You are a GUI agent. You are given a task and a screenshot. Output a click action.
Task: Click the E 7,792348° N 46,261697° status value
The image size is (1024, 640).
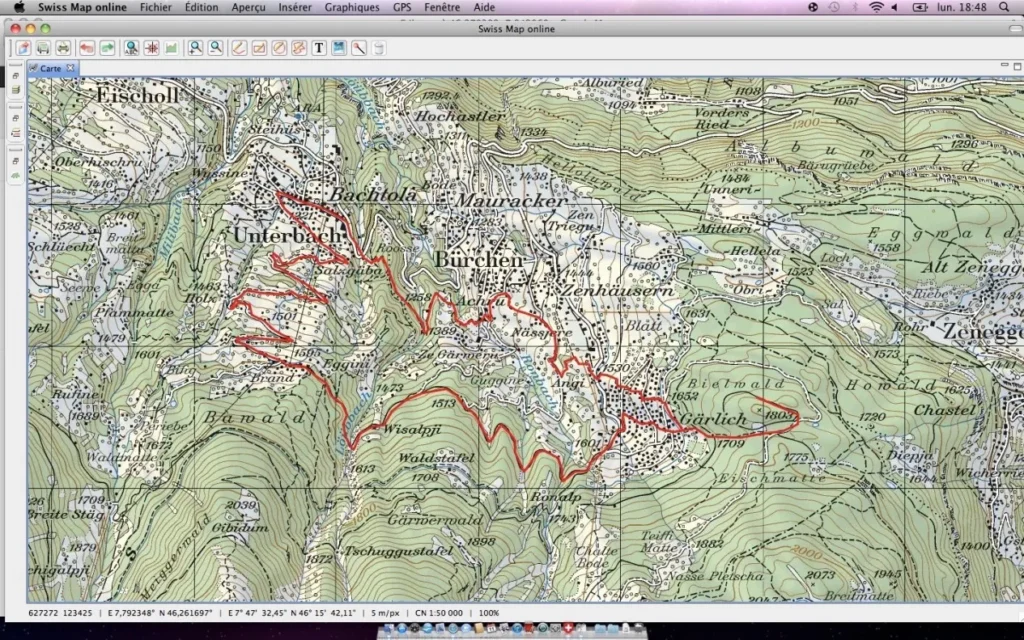pyautogui.click(x=161, y=613)
